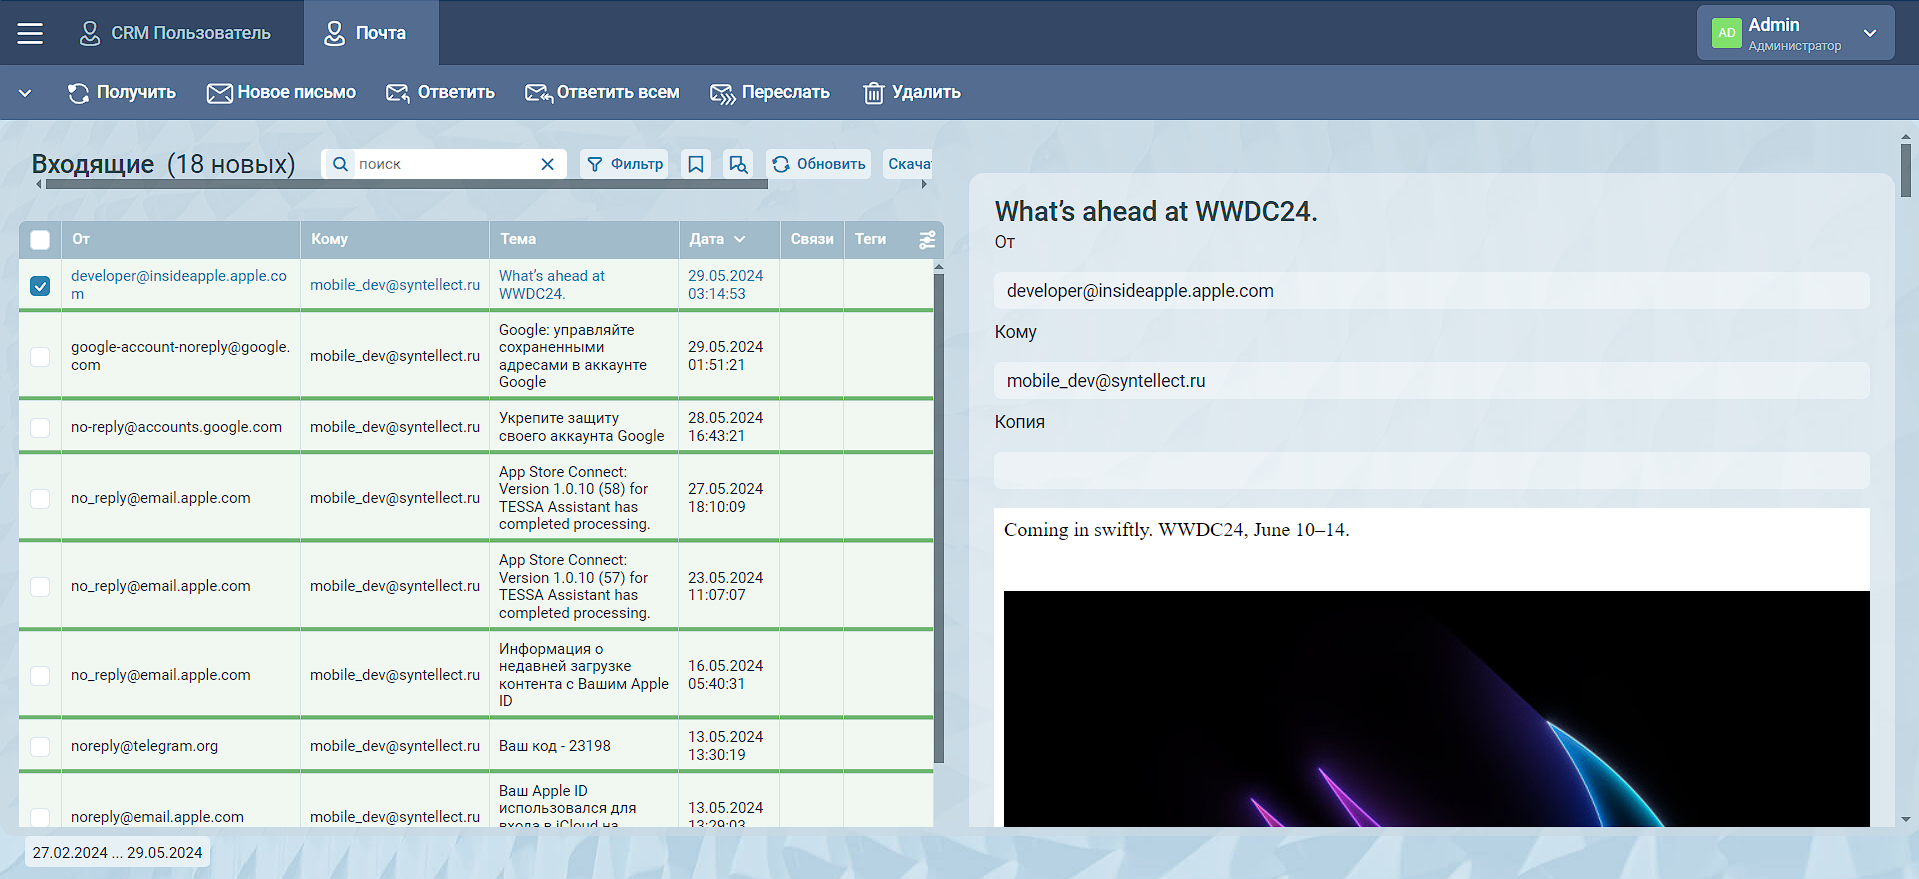This screenshot has height=879, width=1919.
Task: Open the hamburger main menu
Action: click(30, 33)
